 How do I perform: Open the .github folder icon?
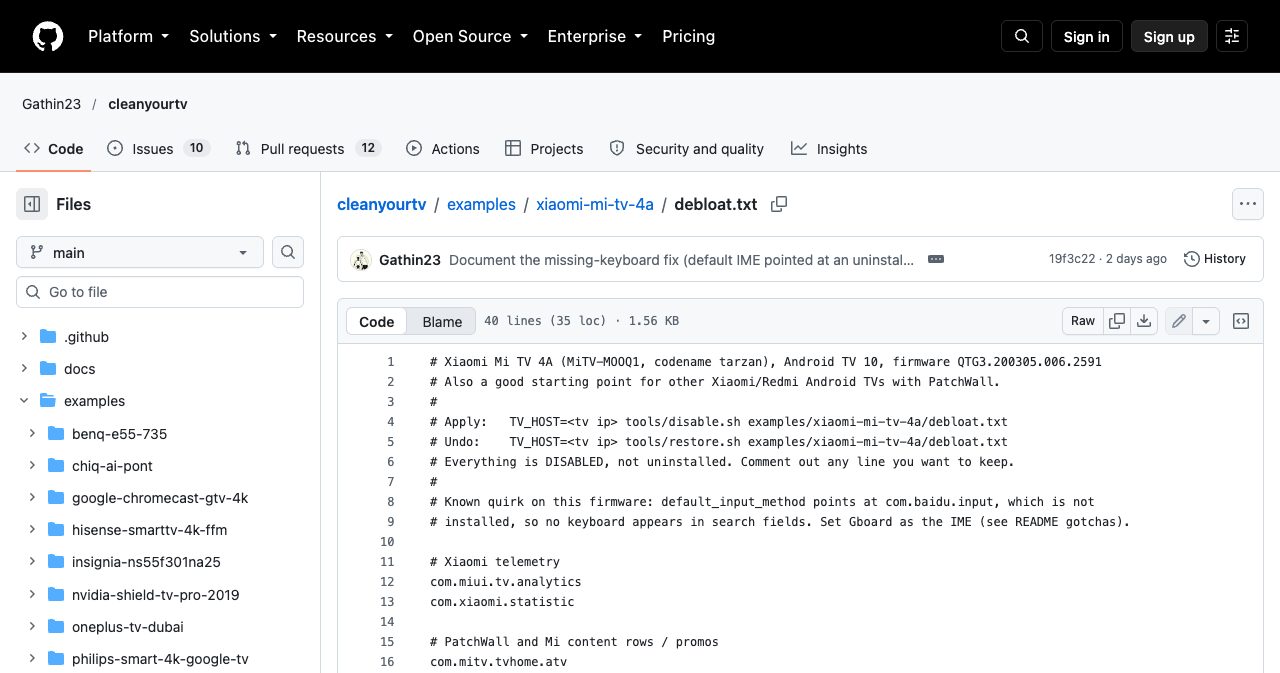coord(48,337)
